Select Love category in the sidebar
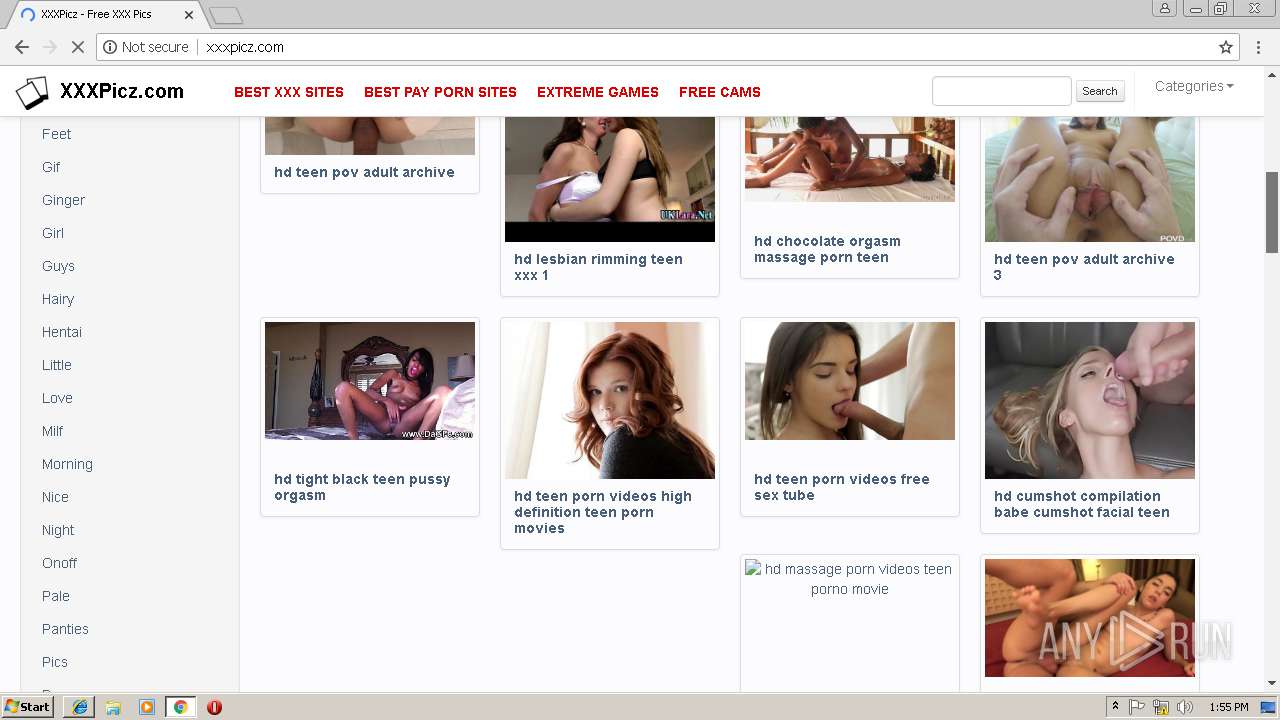1280x720 pixels. click(x=57, y=398)
